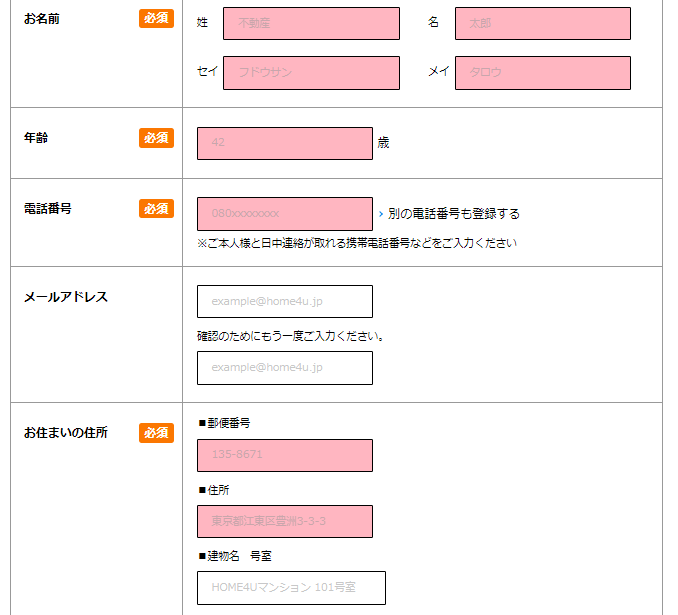678x615 pixels.
Task: Focus the メイ katakana given name field
Action: pyautogui.click(x=542, y=73)
